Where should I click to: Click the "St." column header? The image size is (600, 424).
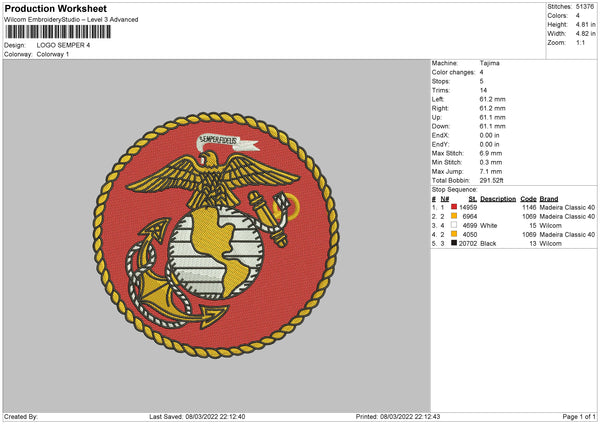(473, 199)
